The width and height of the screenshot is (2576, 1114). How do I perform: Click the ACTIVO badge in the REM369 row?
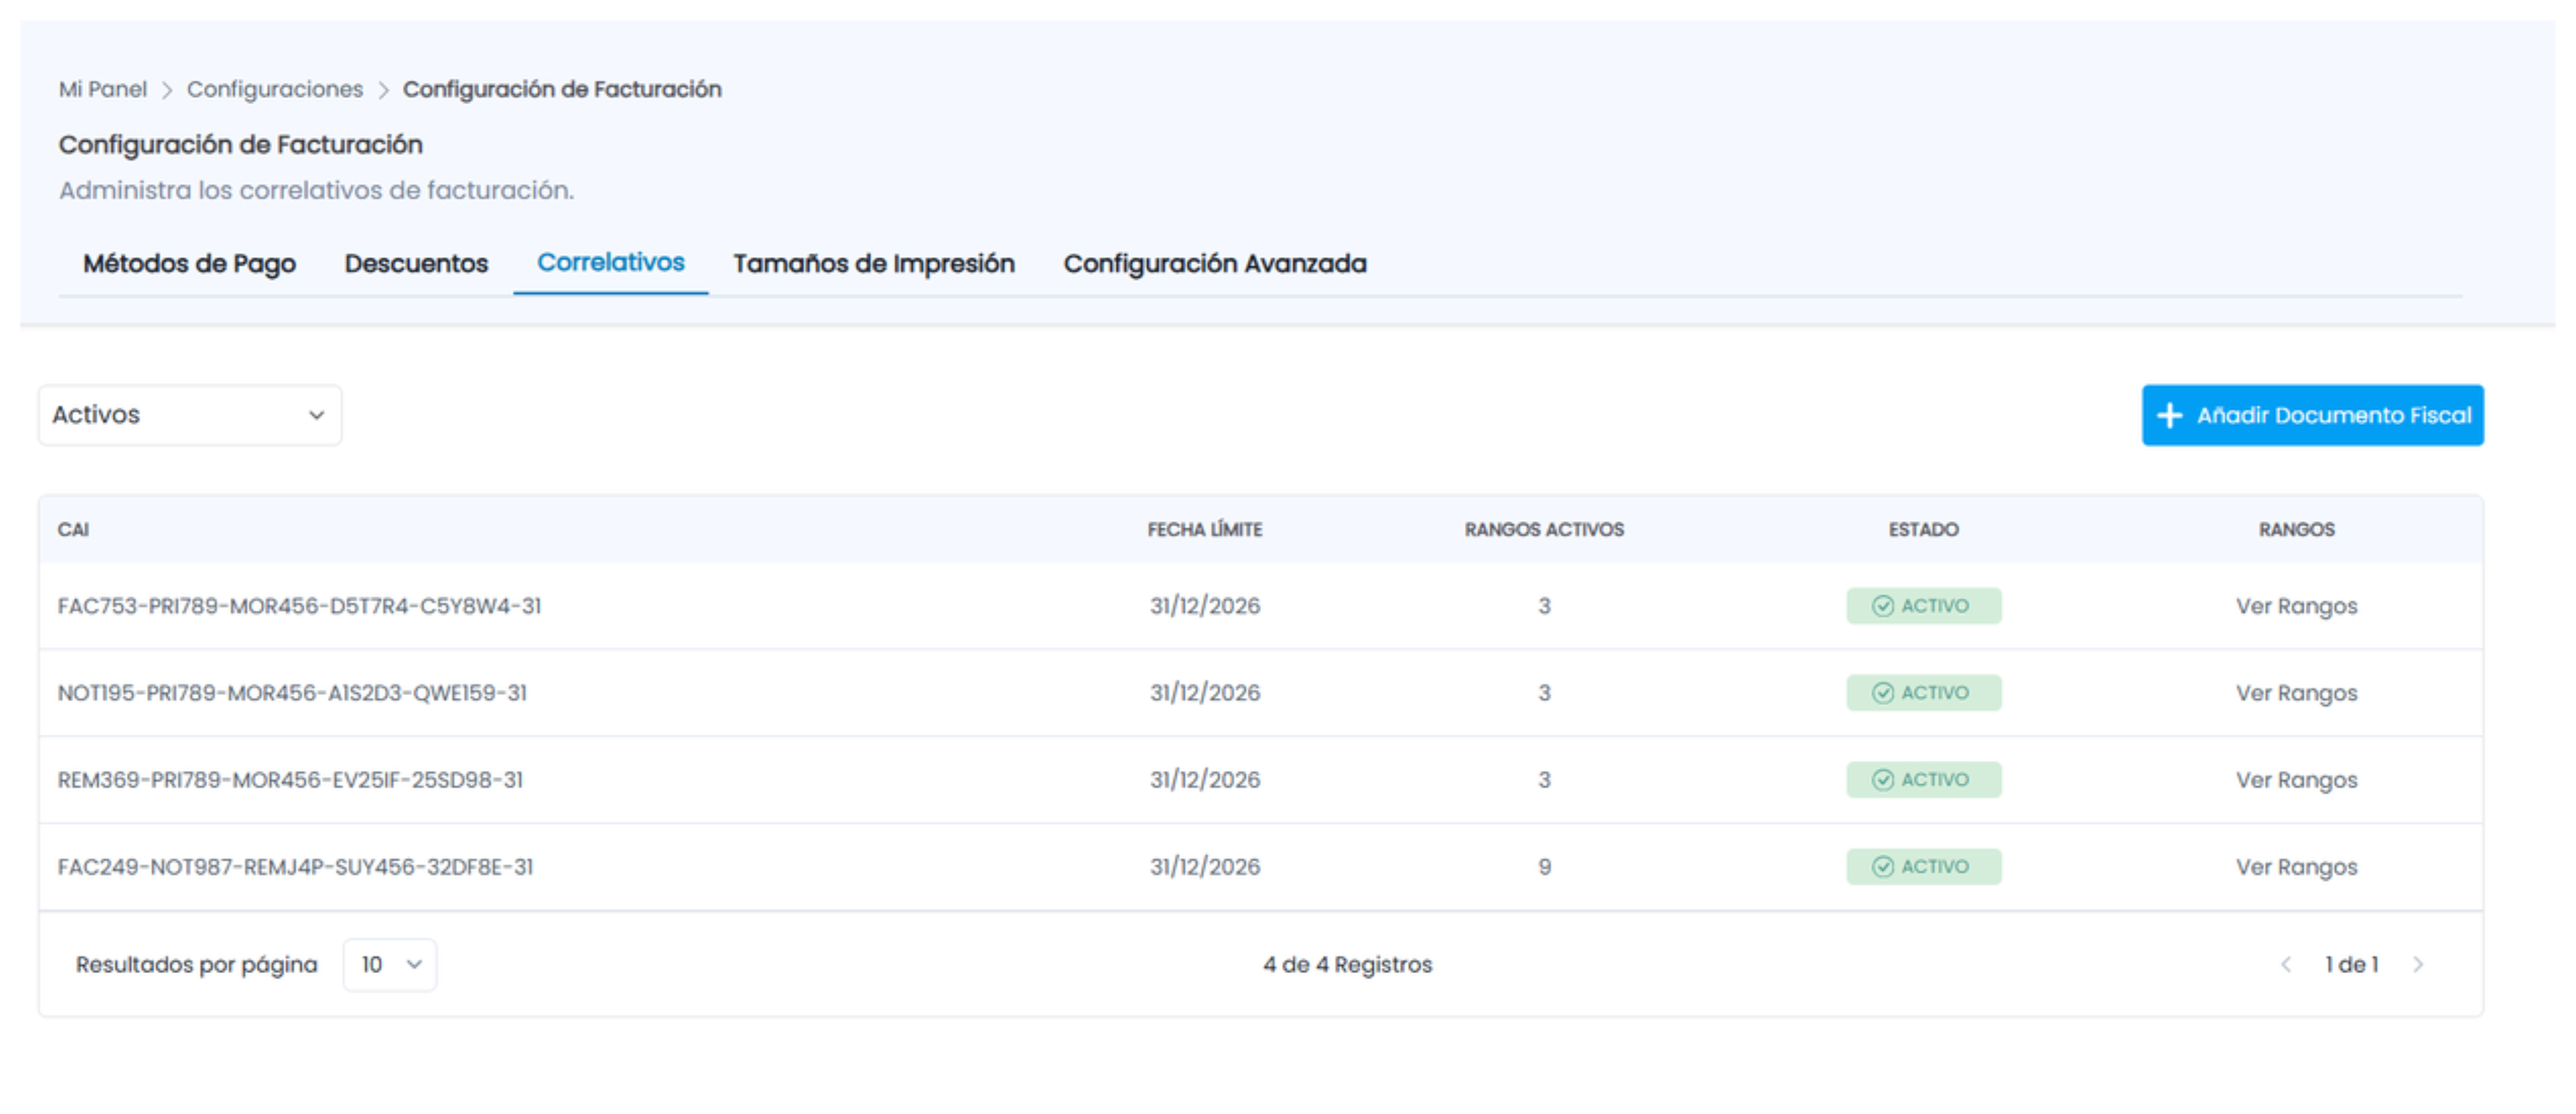point(1923,780)
